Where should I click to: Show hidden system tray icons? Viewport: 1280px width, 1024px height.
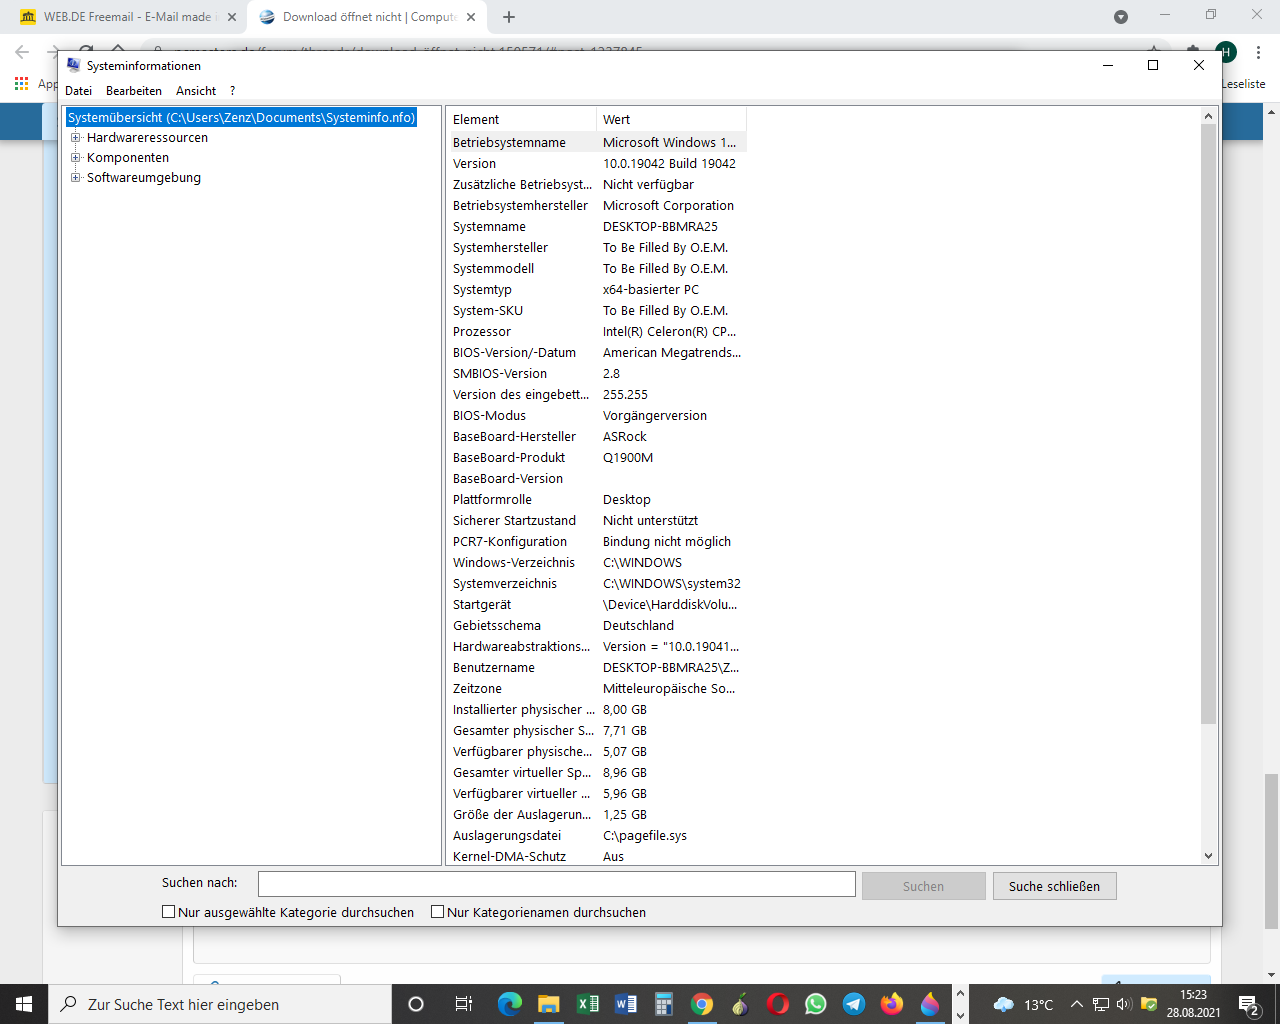point(1077,1004)
